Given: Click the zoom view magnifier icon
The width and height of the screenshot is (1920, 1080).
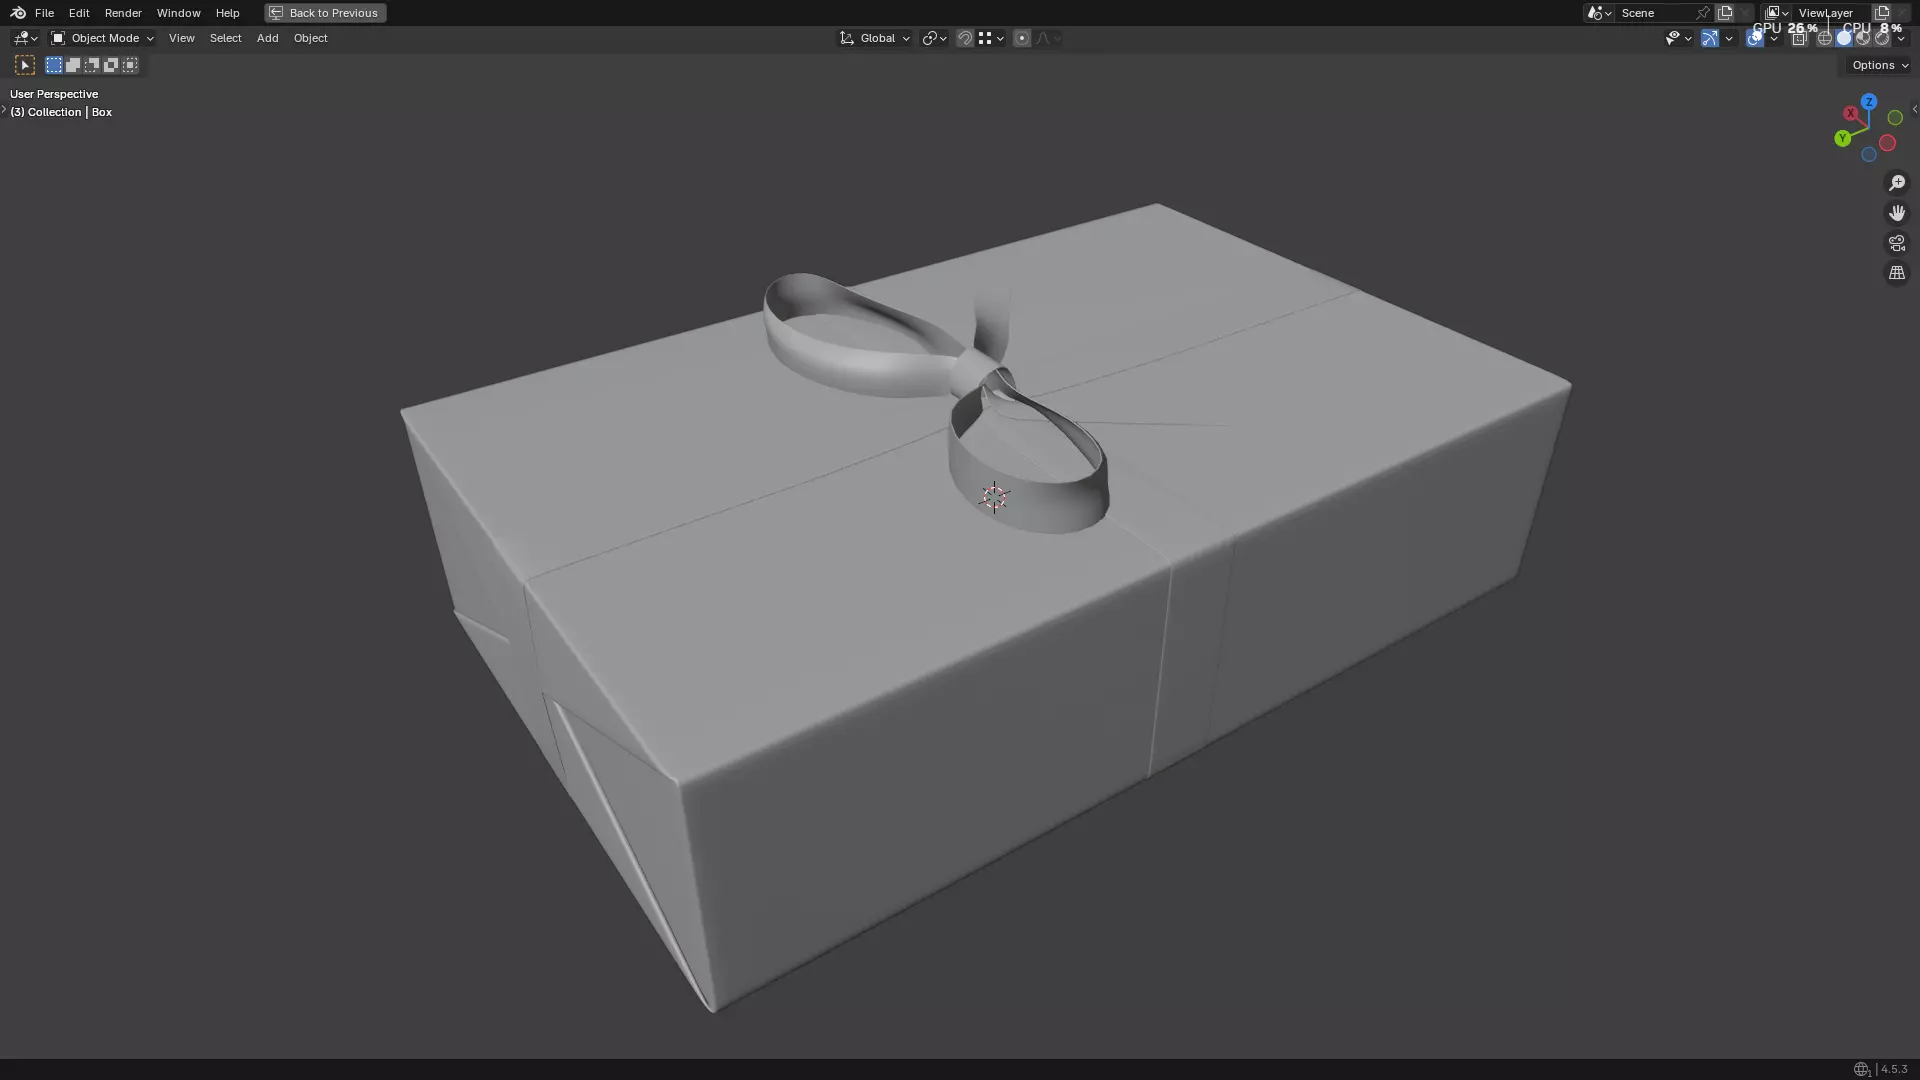Looking at the screenshot, I should [x=1897, y=183].
